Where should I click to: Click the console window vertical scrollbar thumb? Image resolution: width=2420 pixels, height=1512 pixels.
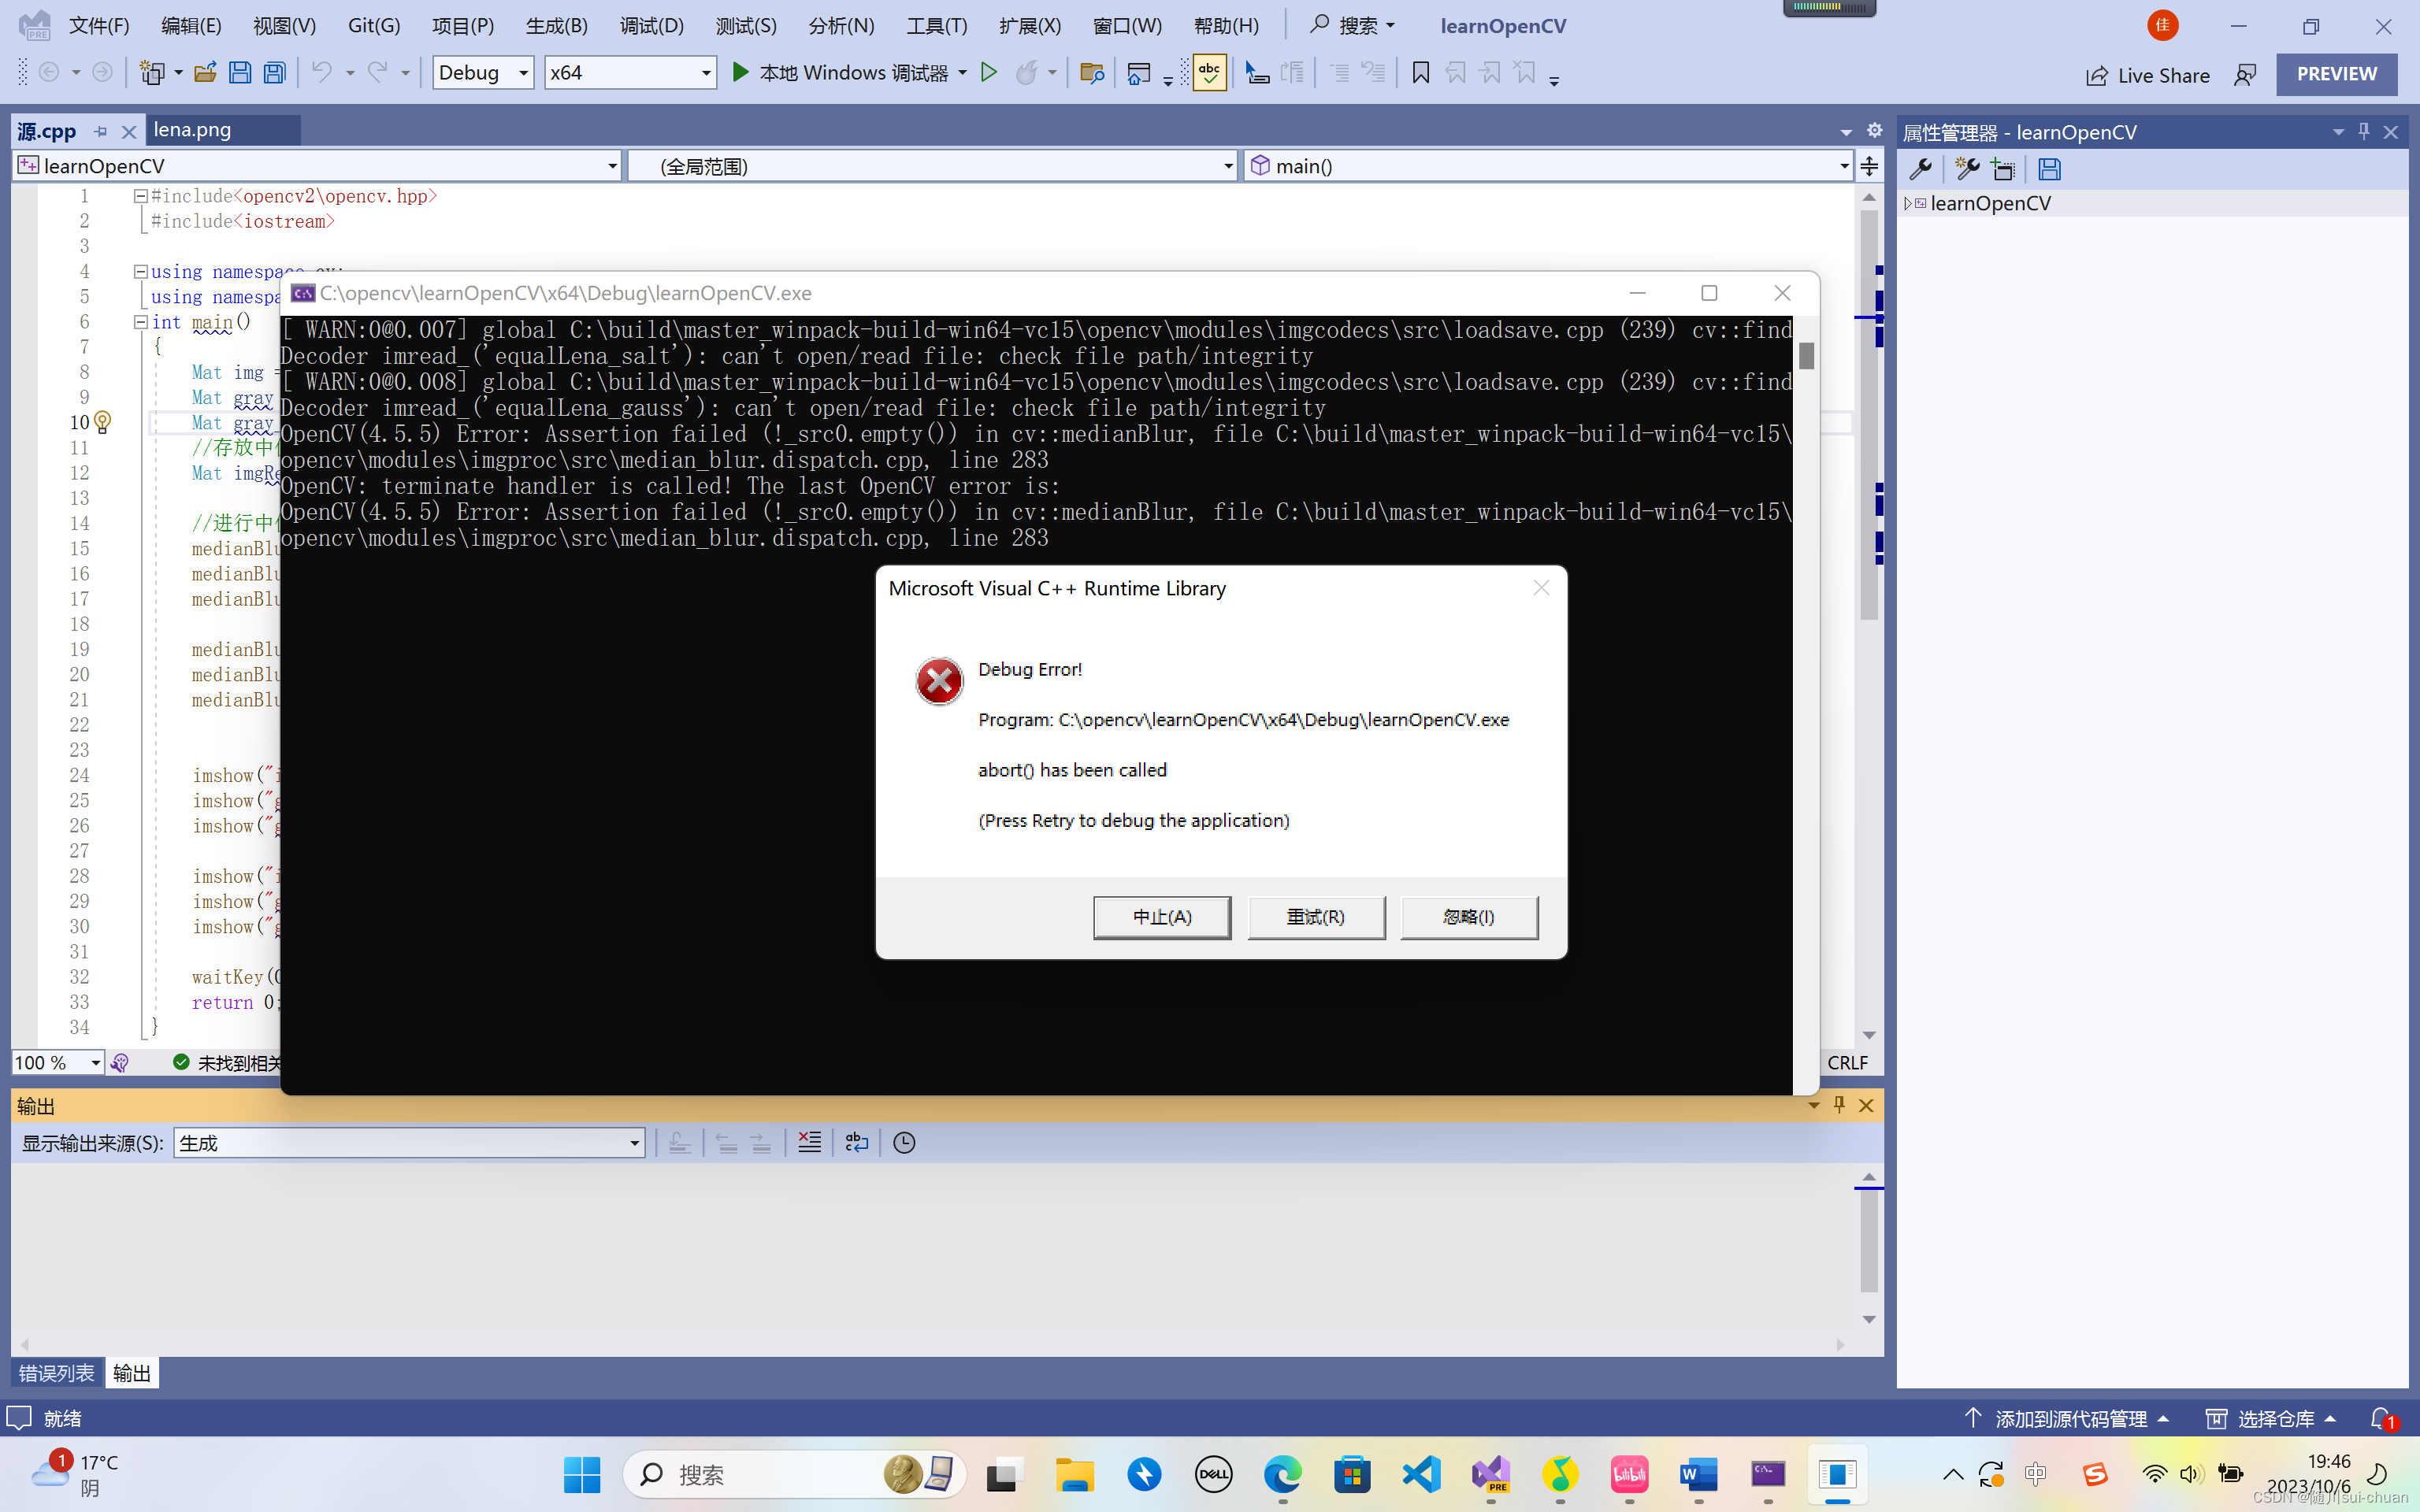click(x=1806, y=355)
